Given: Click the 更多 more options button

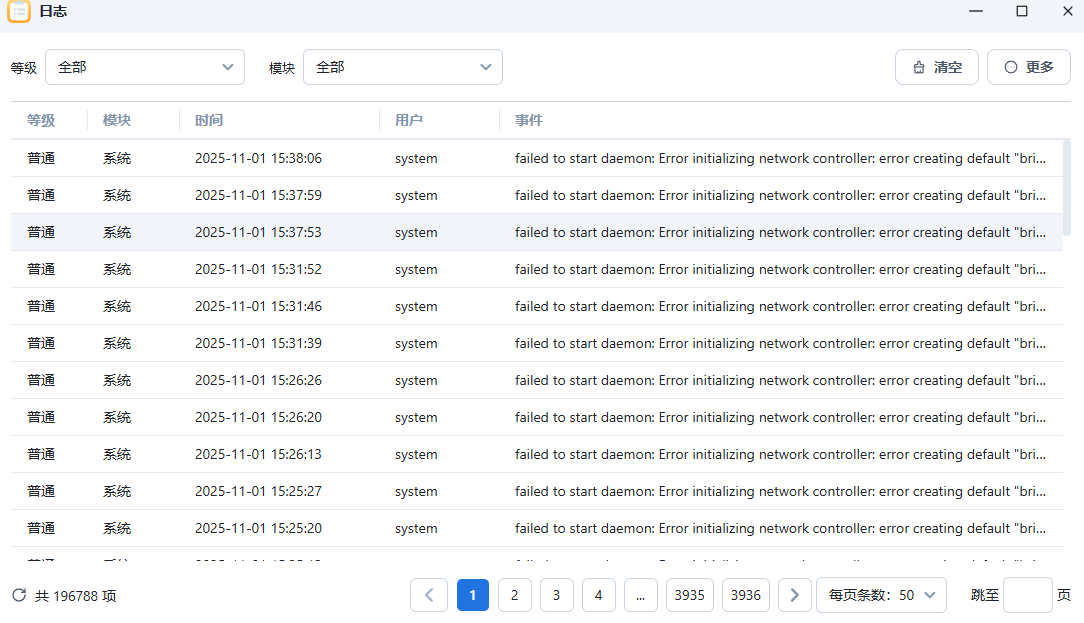Looking at the screenshot, I should (x=1029, y=67).
